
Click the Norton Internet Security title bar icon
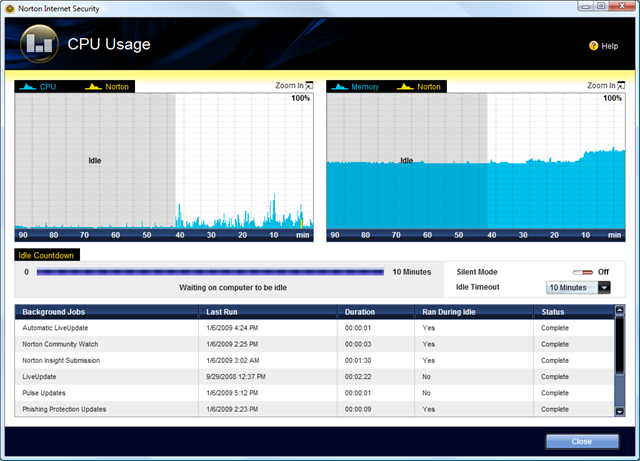10,9
